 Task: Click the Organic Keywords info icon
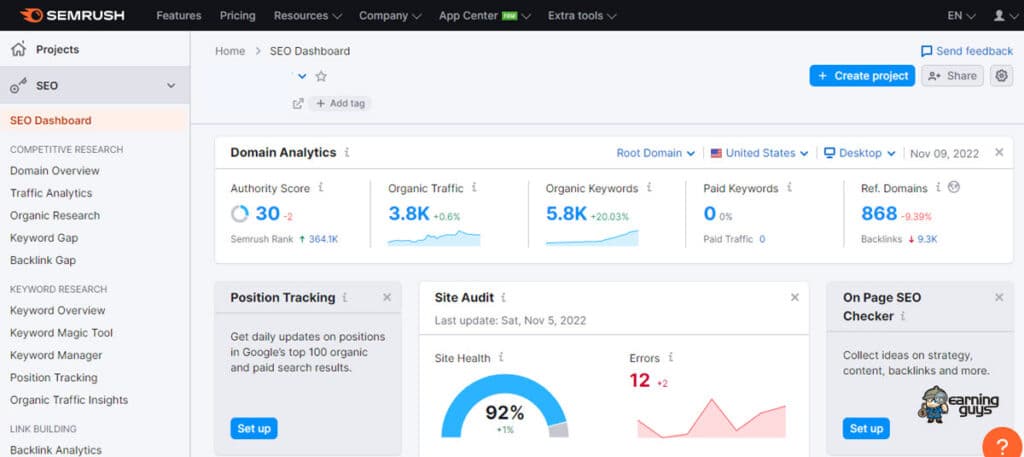pyautogui.click(x=649, y=187)
